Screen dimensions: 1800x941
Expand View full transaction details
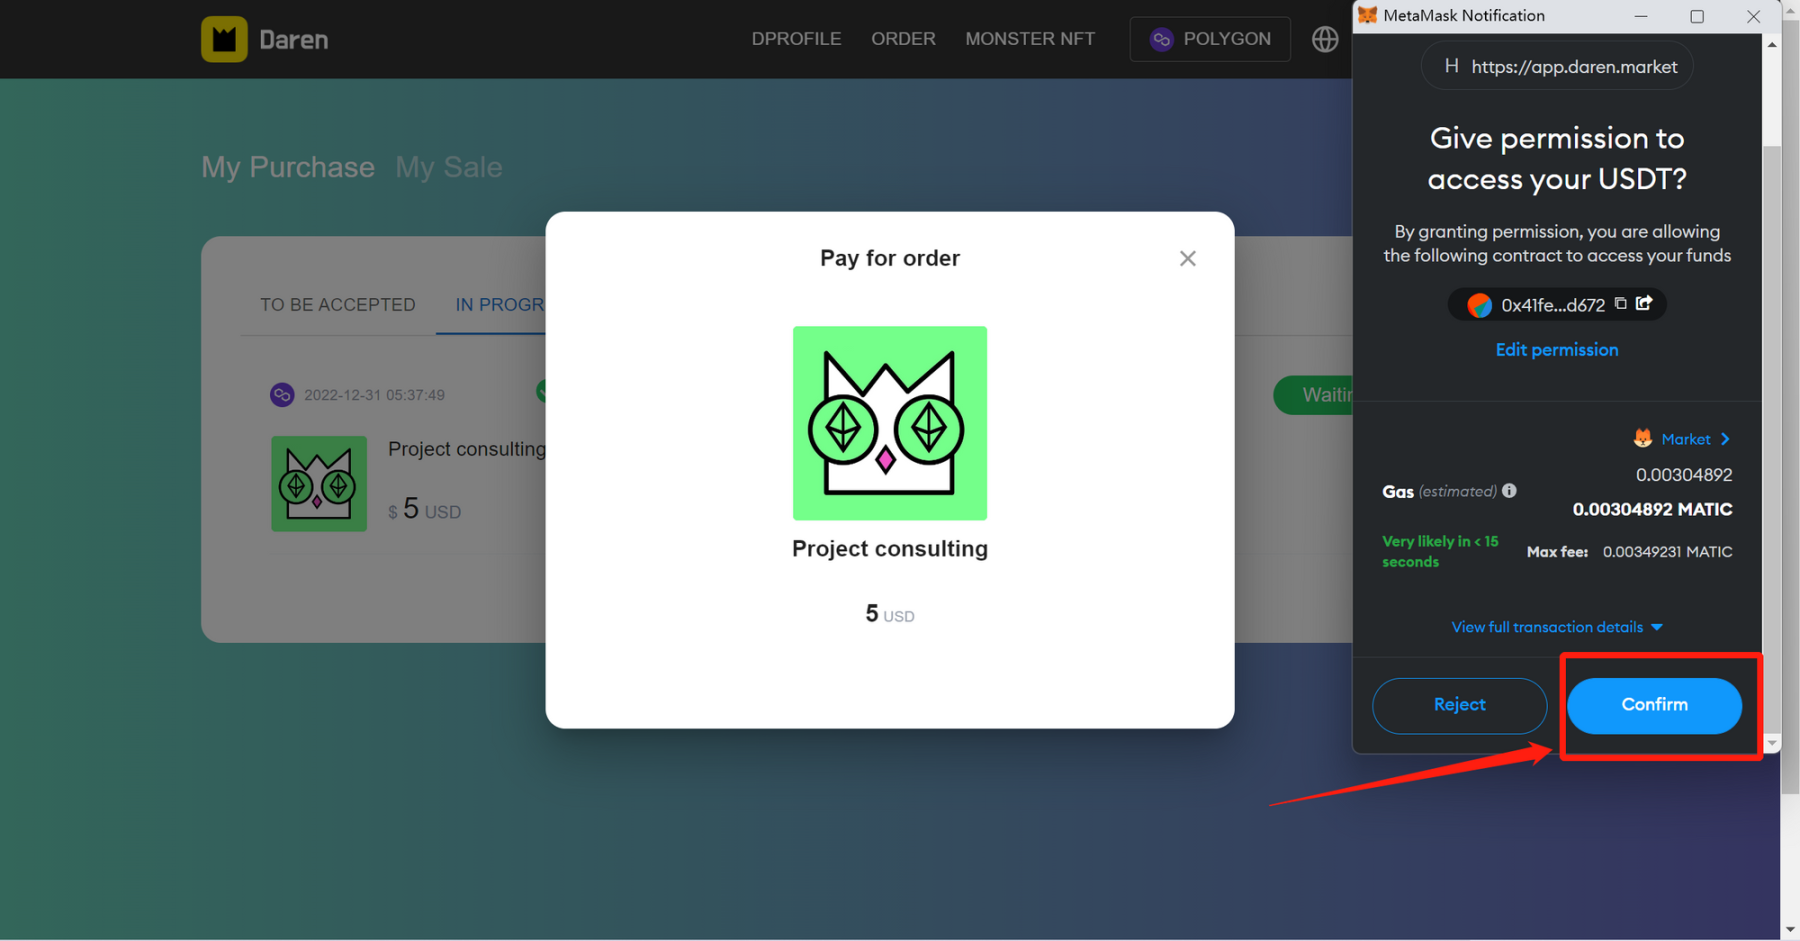(x=1556, y=627)
